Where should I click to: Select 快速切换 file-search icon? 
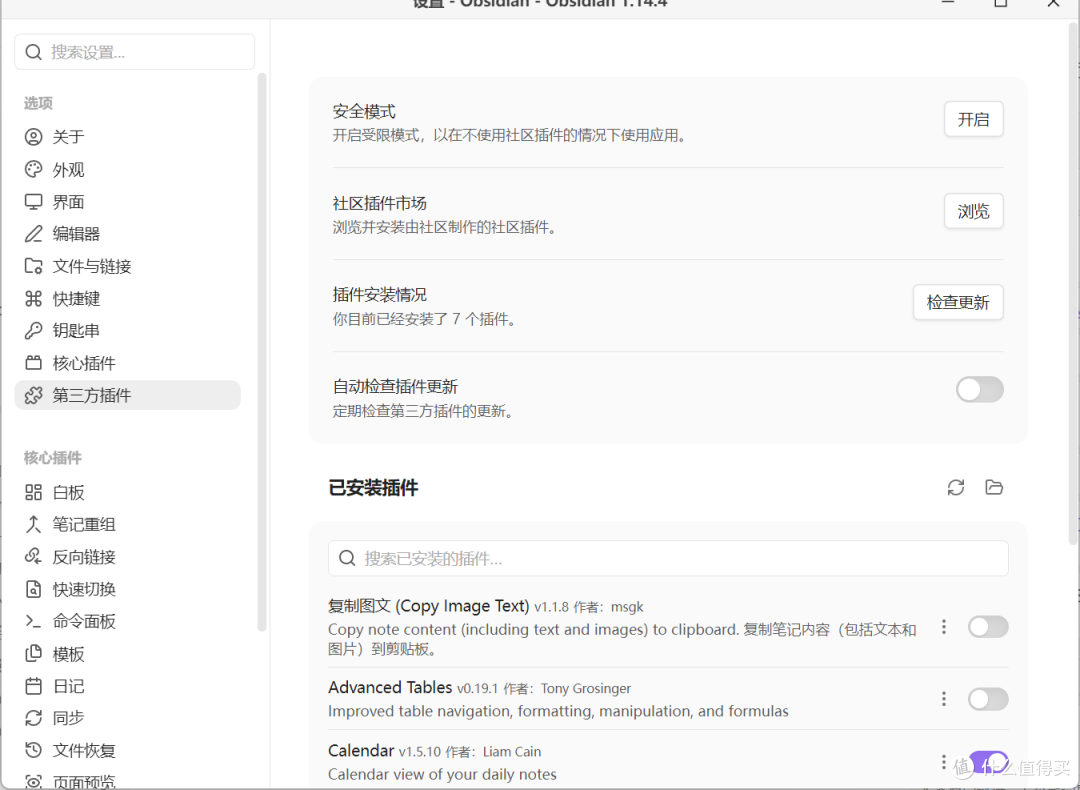click(33, 589)
